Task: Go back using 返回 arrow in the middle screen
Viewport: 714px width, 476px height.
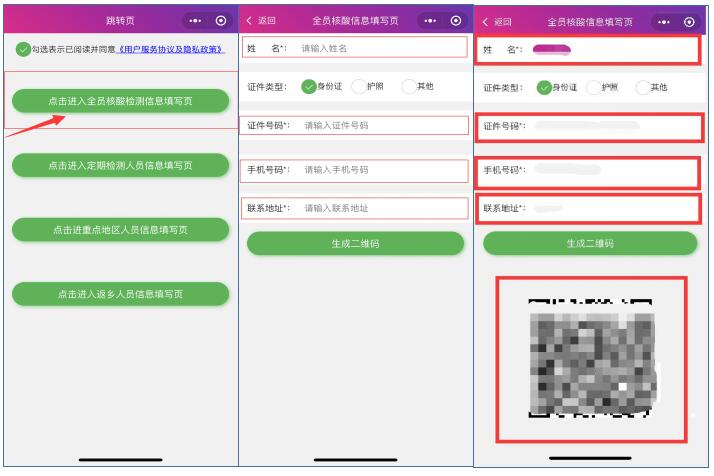Action: pos(261,20)
